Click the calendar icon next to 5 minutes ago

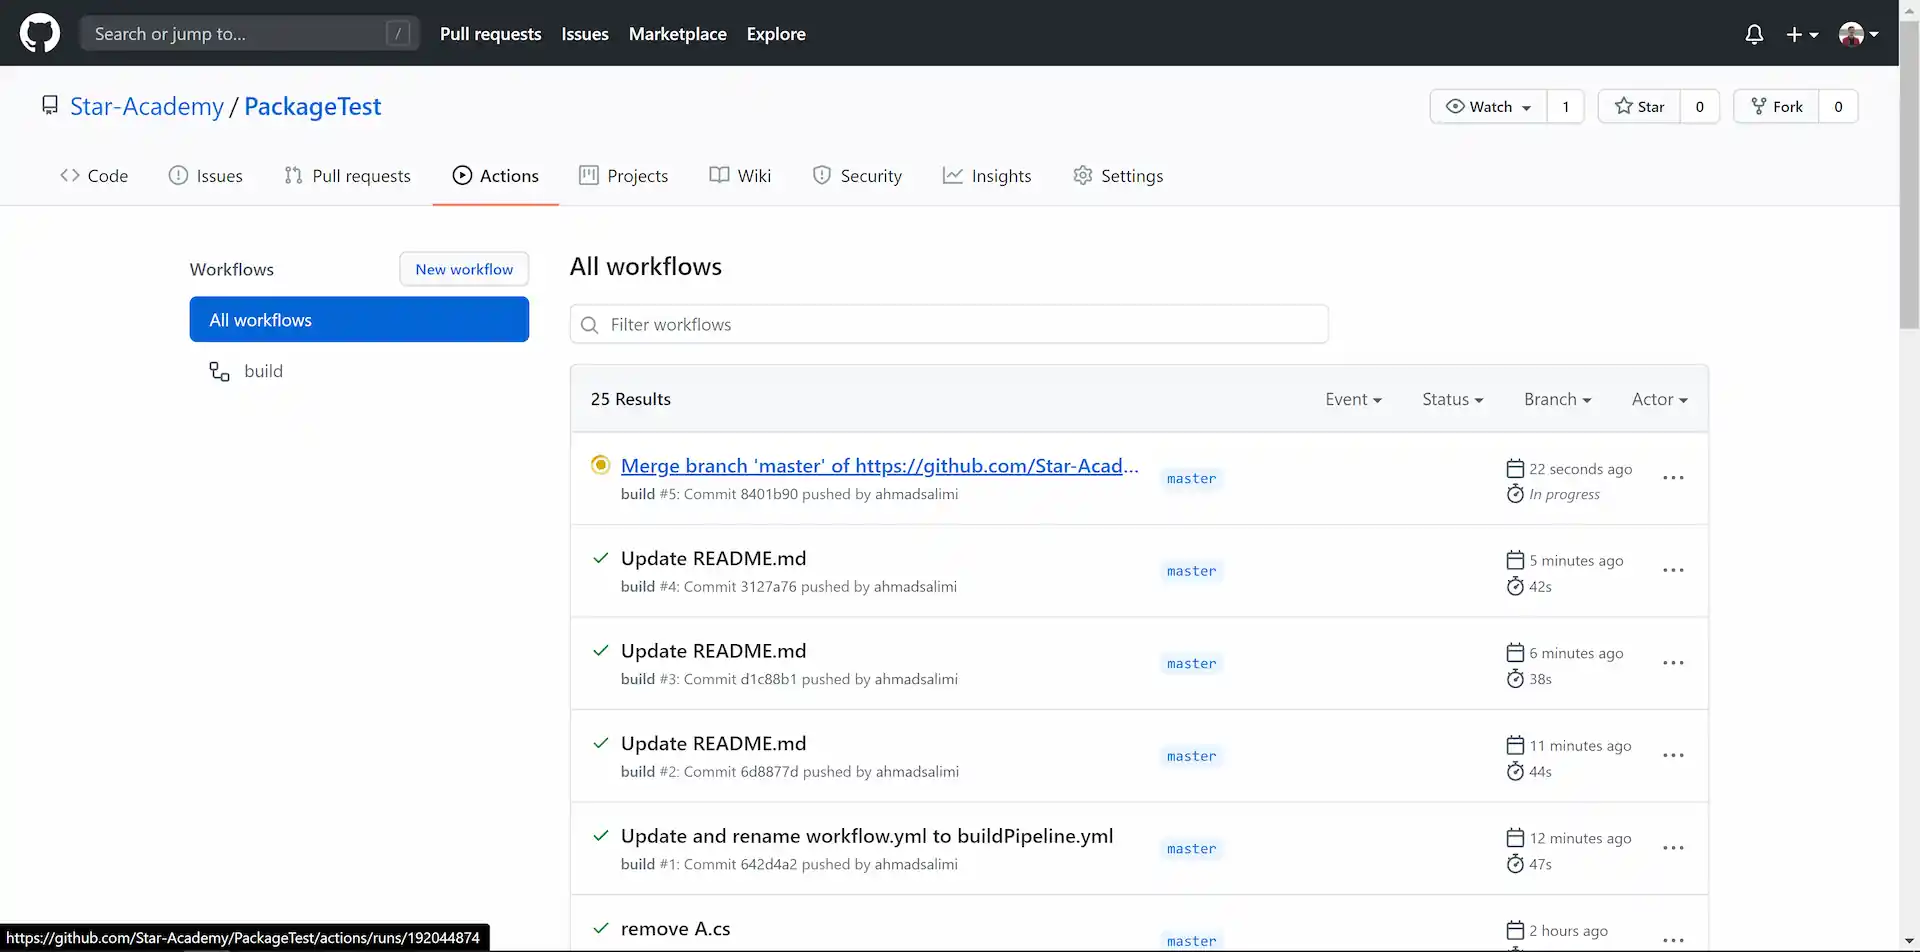click(1515, 560)
